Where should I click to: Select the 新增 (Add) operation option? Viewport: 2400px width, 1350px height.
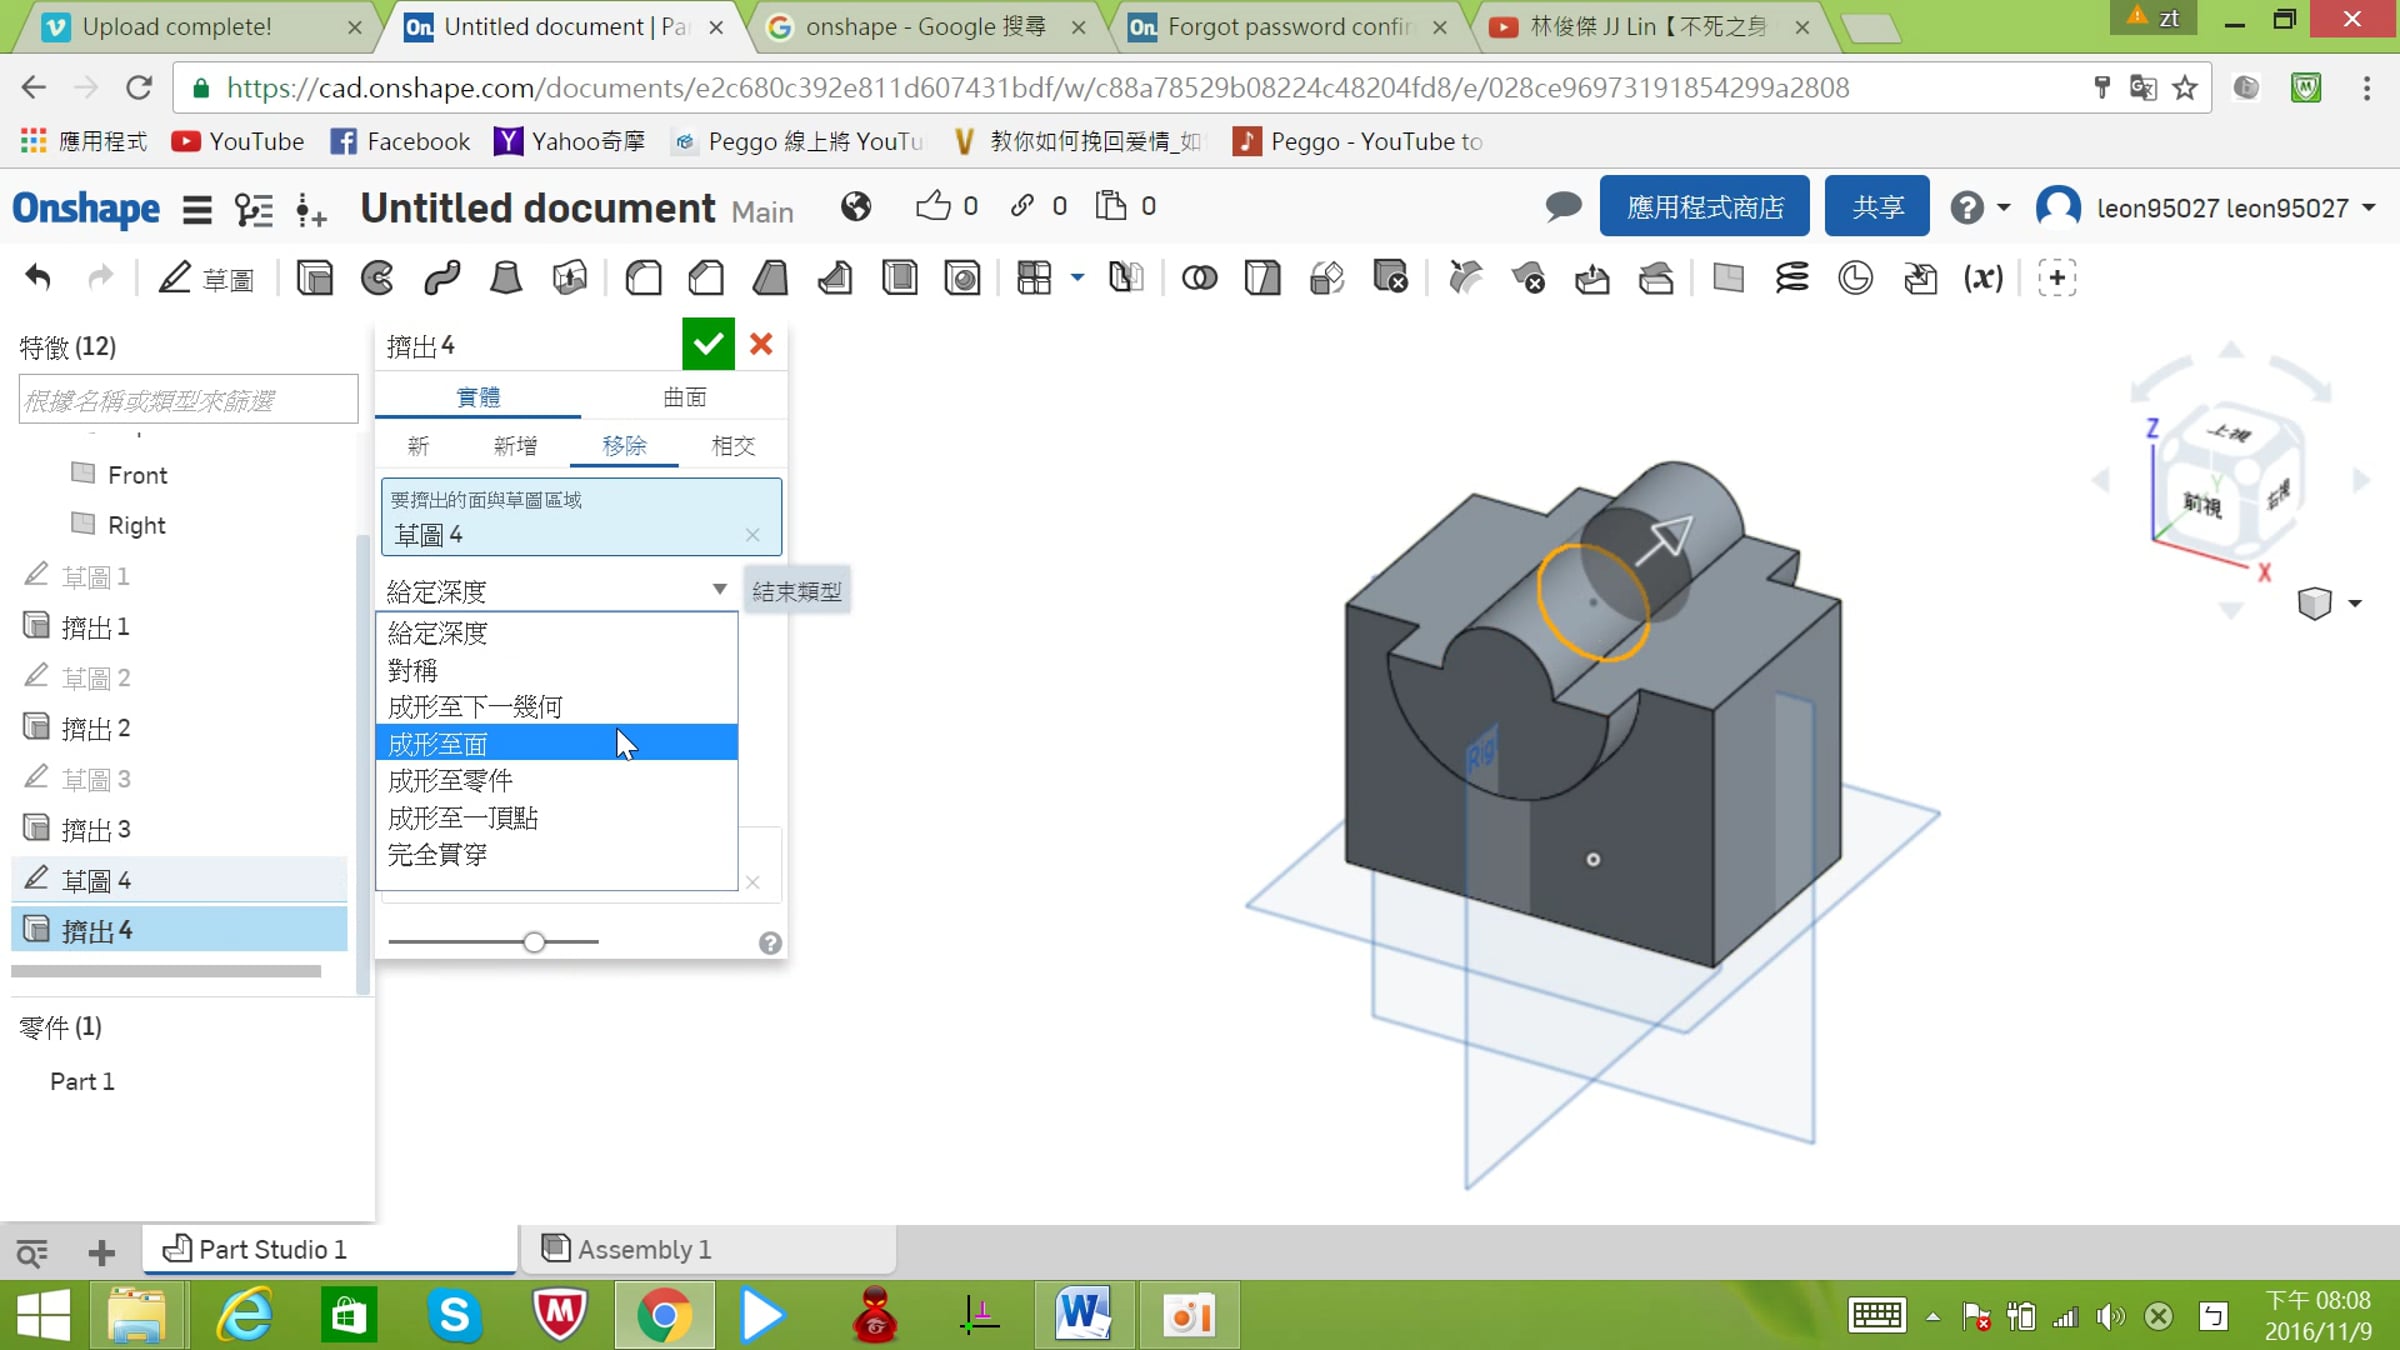(515, 446)
